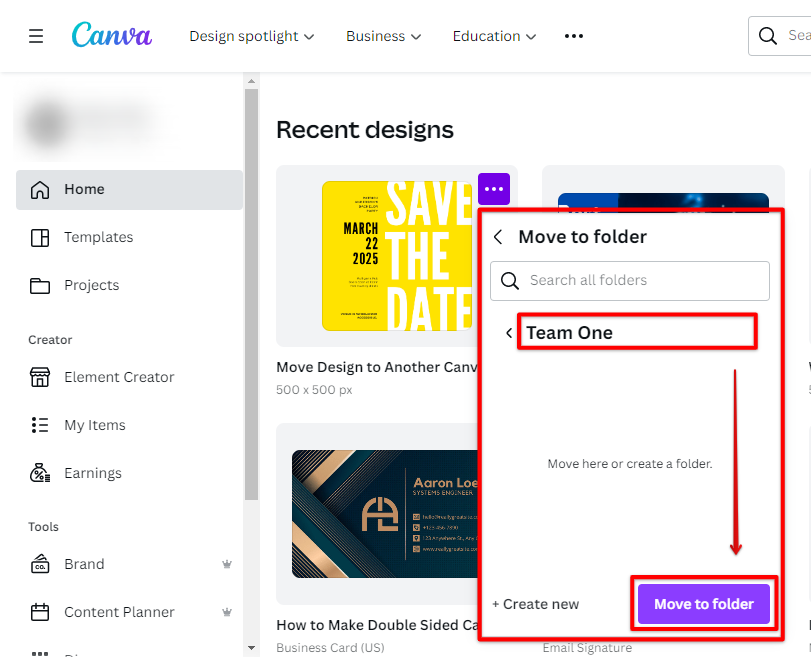Click the Home icon in the sidebar
This screenshot has width=811, height=657.
coord(40,189)
